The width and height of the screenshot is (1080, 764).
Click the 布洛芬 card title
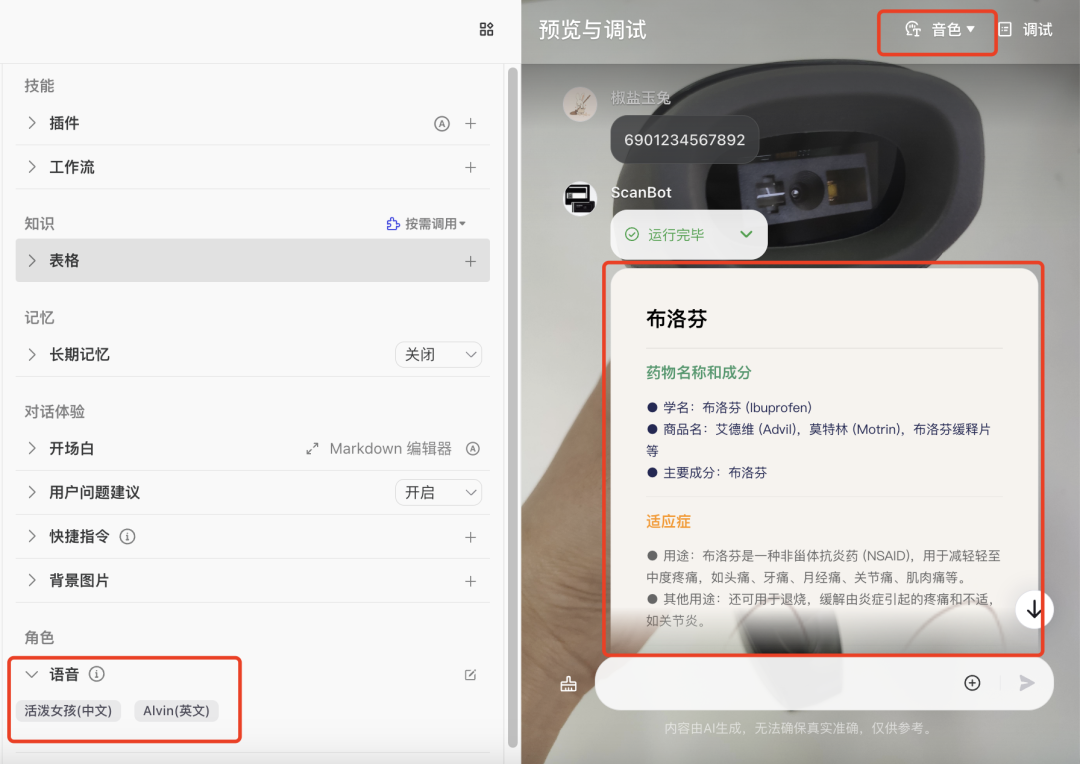[676, 319]
